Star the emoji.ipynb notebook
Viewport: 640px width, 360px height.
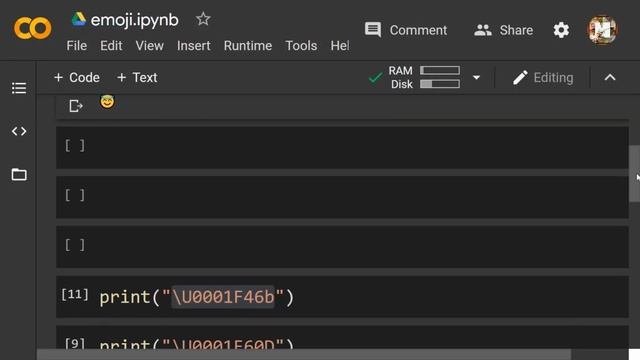(203, 19)
